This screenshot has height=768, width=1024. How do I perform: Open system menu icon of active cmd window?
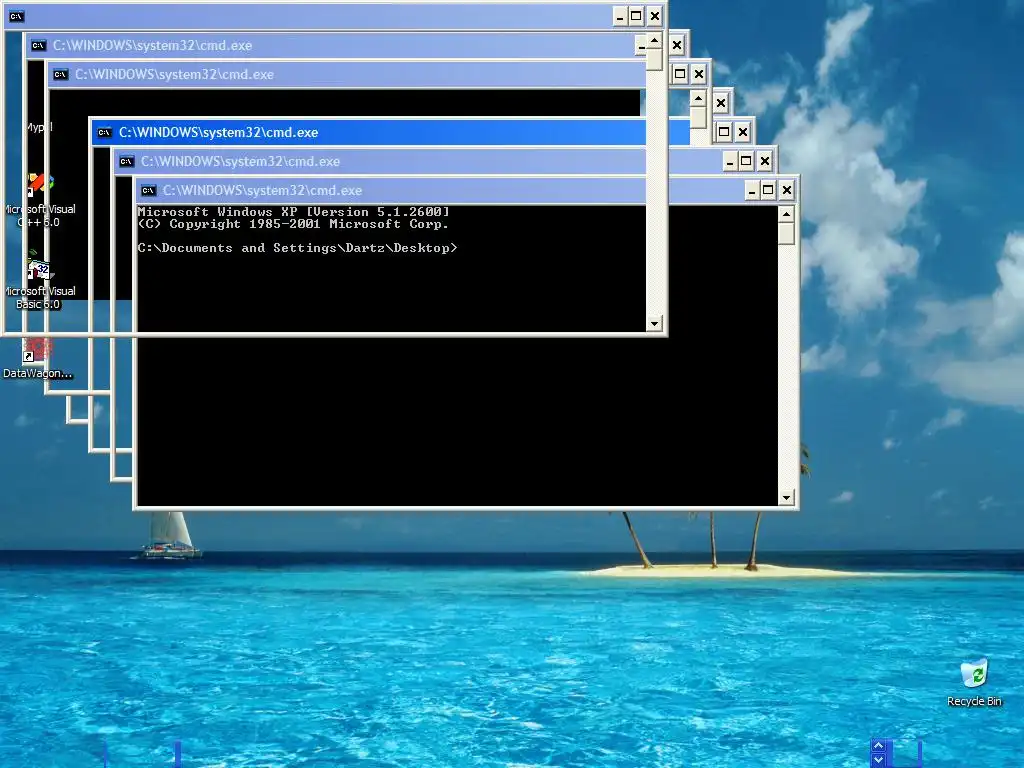(104, 133)
